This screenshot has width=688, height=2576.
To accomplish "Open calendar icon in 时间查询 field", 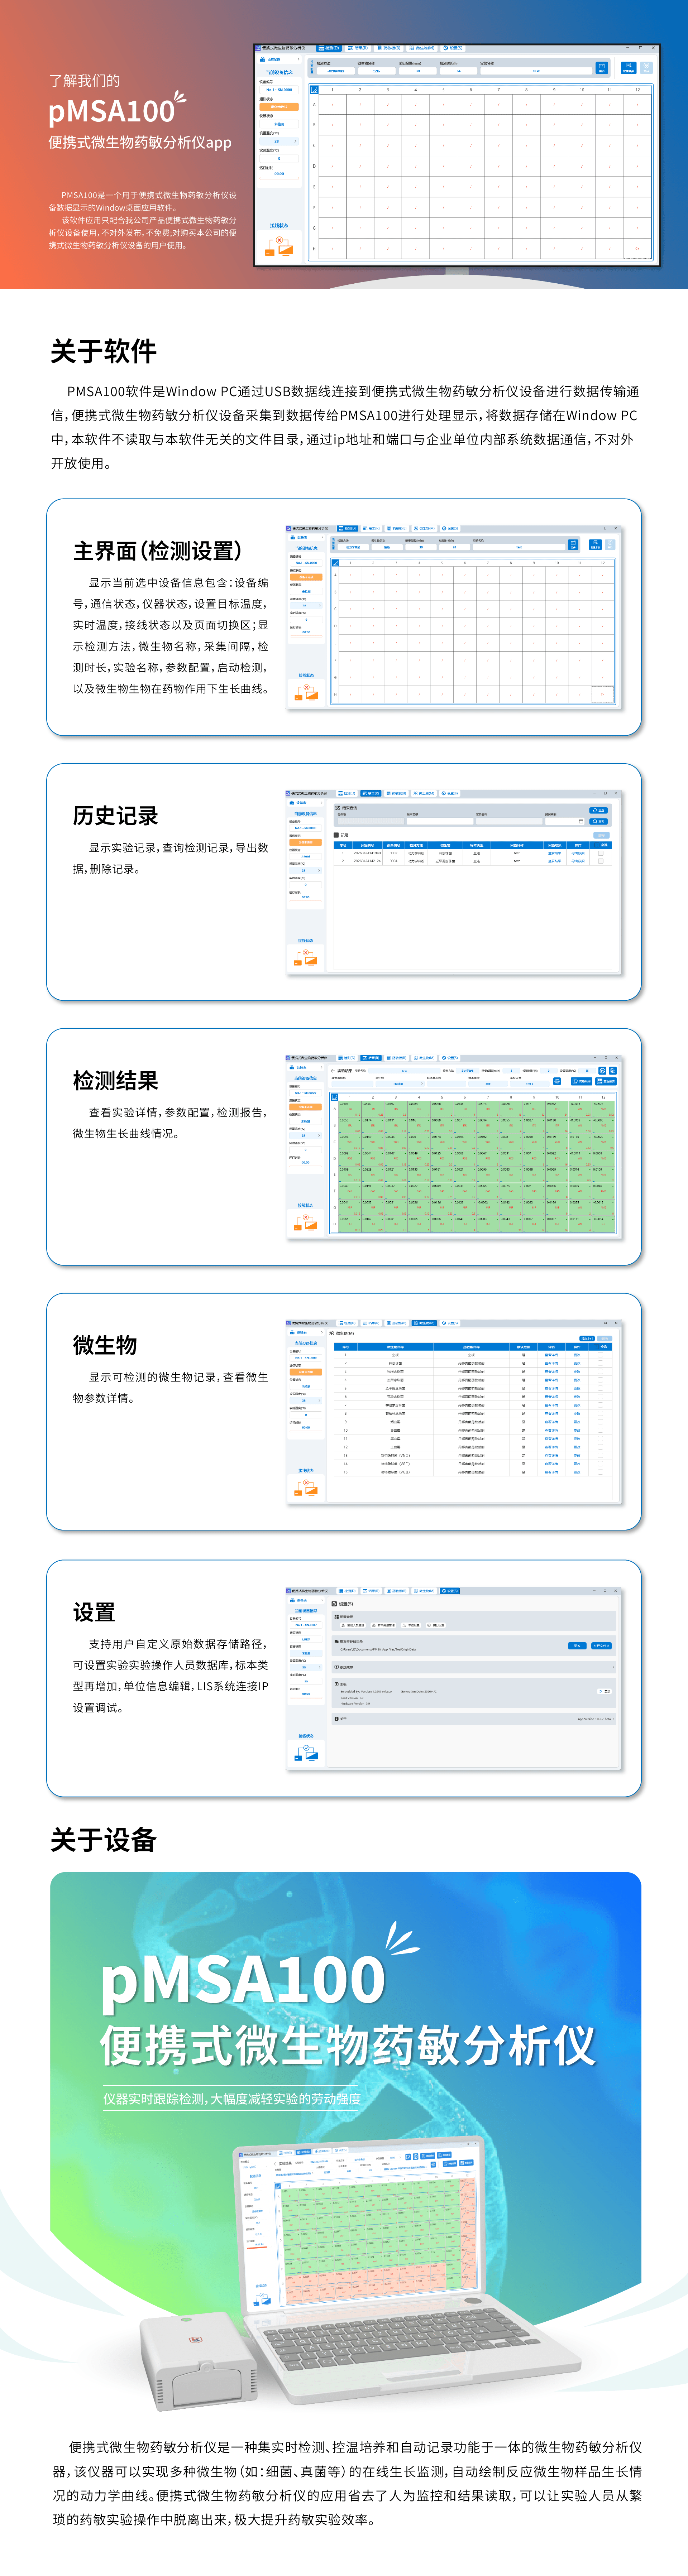I will point(581,821).
